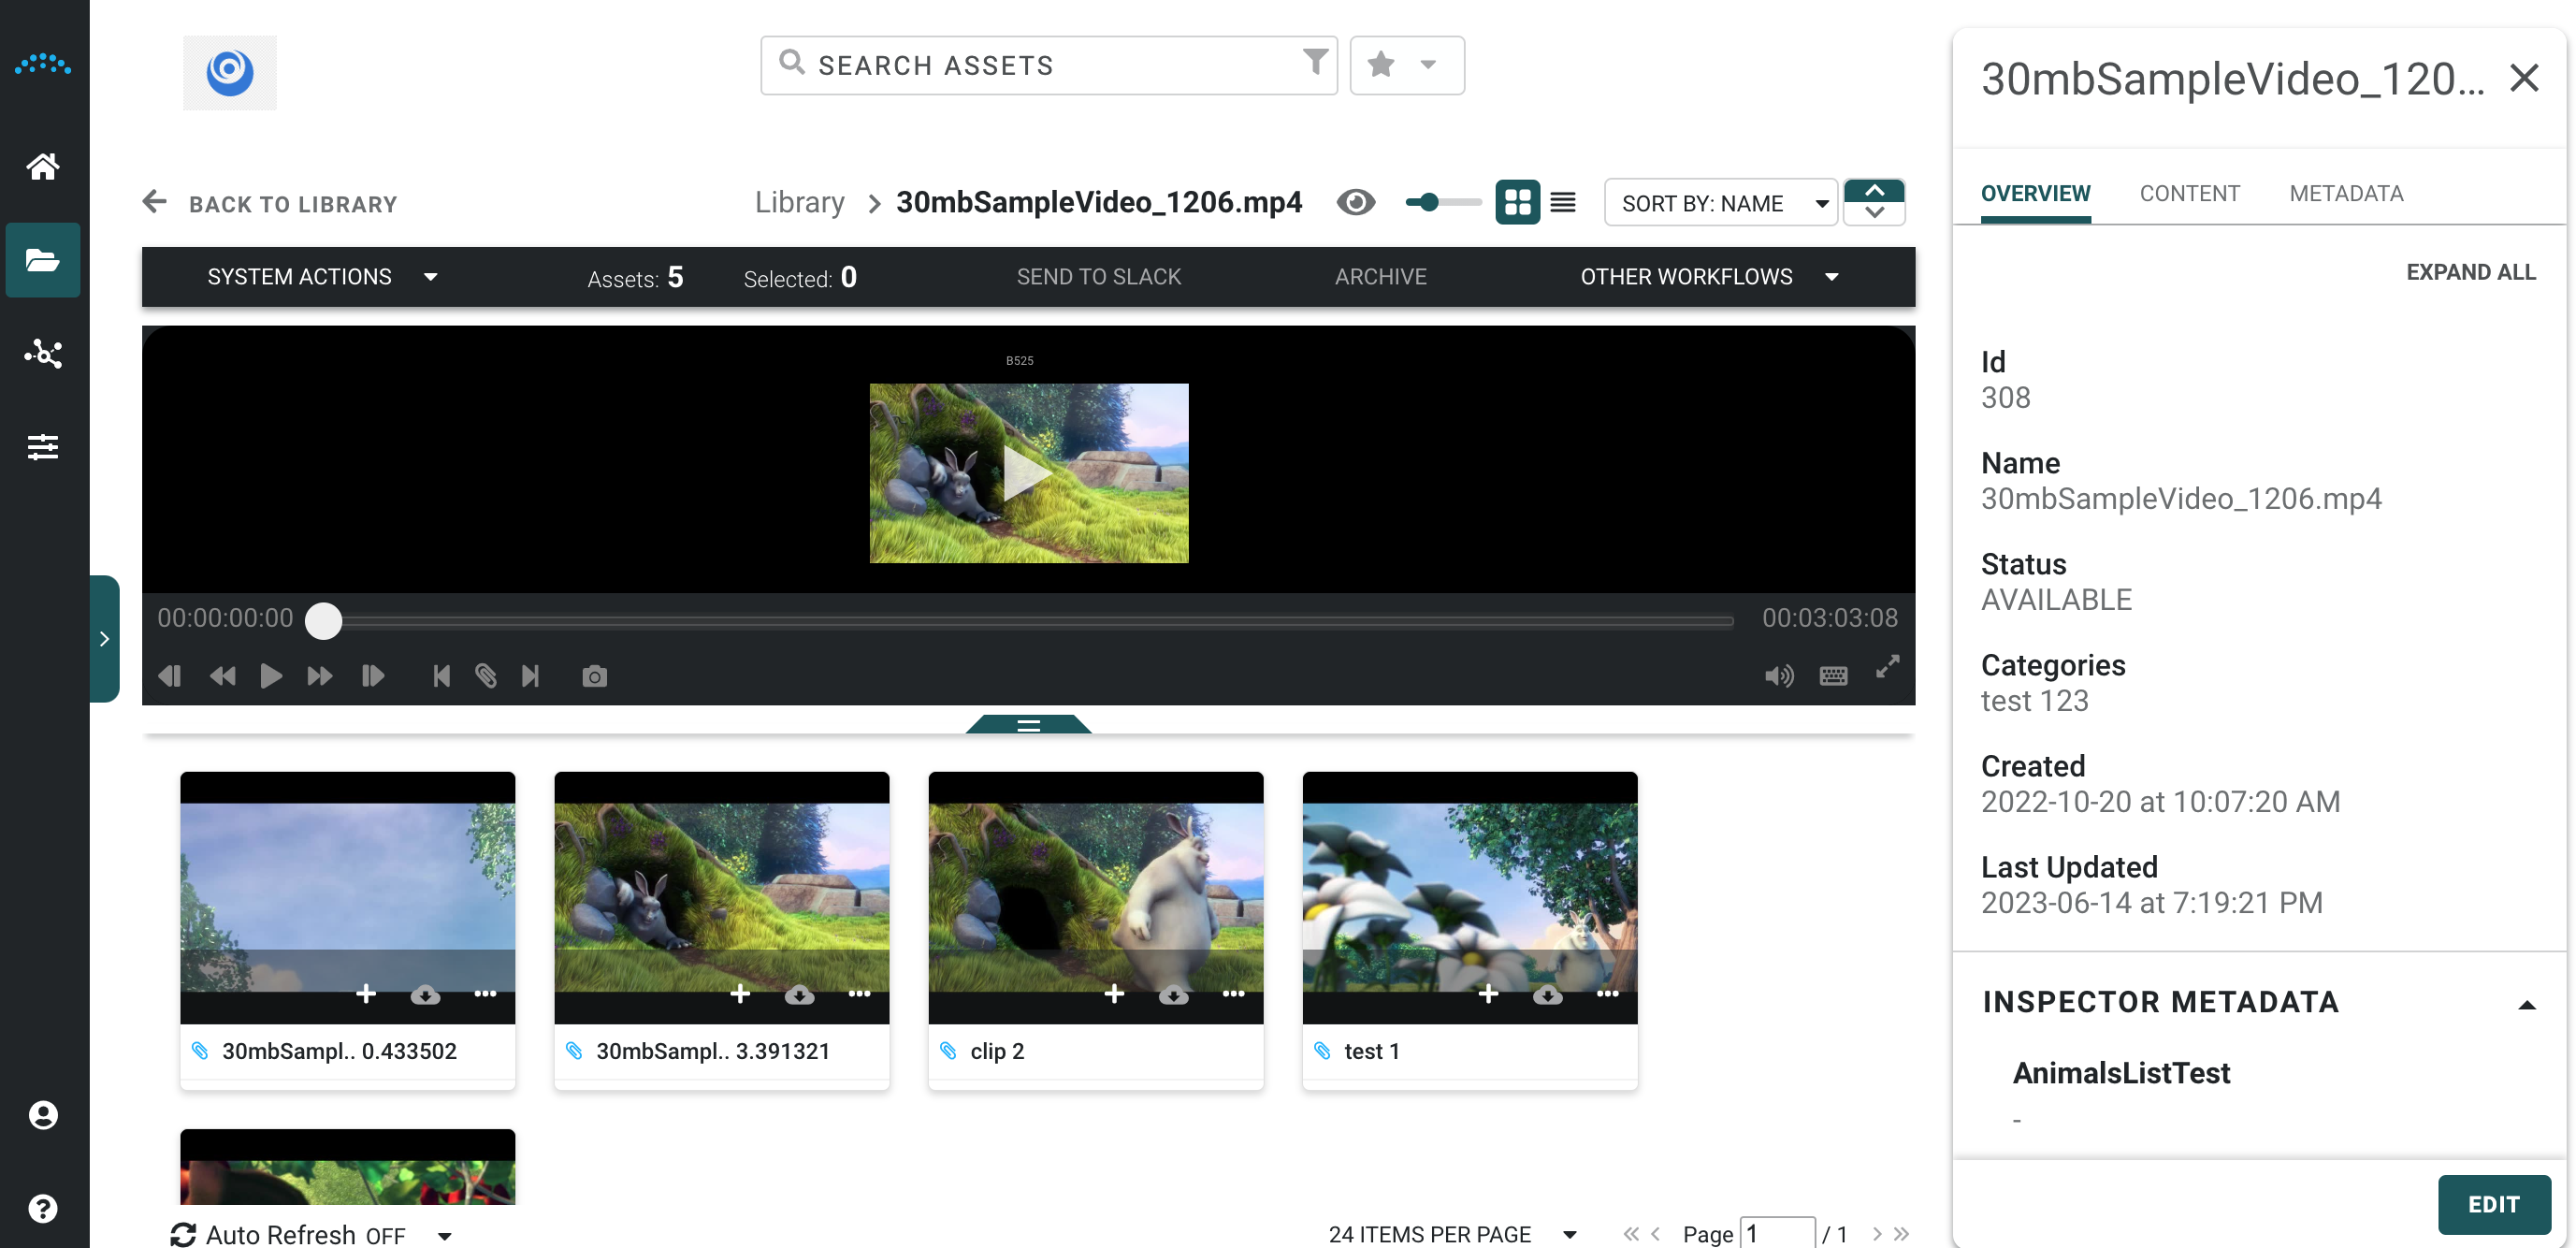2576x1248 pixels.
Task: Click the search filter funnel icon
Action: 1315,63
